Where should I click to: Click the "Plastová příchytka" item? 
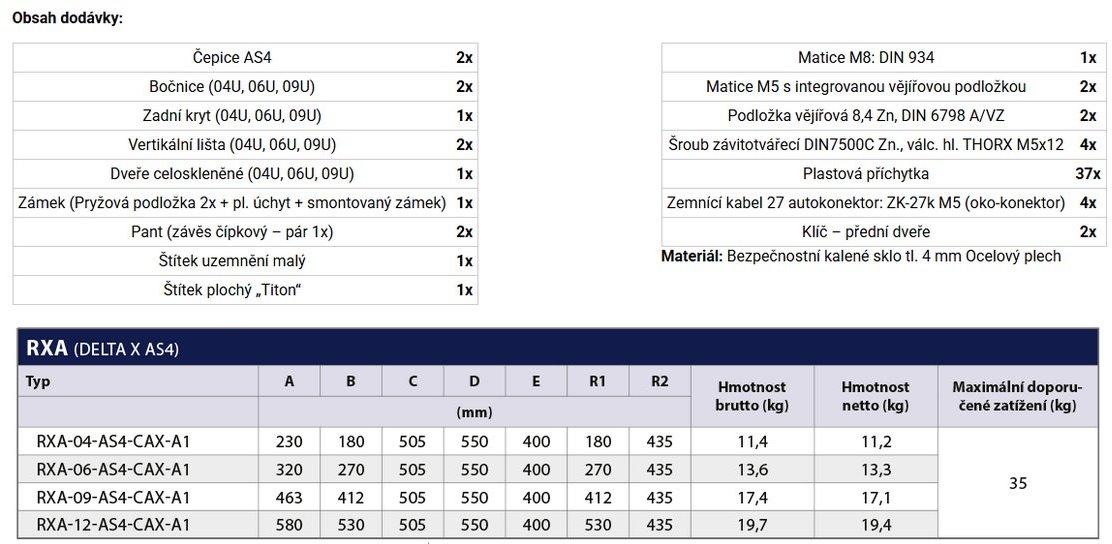coord(866,174)
